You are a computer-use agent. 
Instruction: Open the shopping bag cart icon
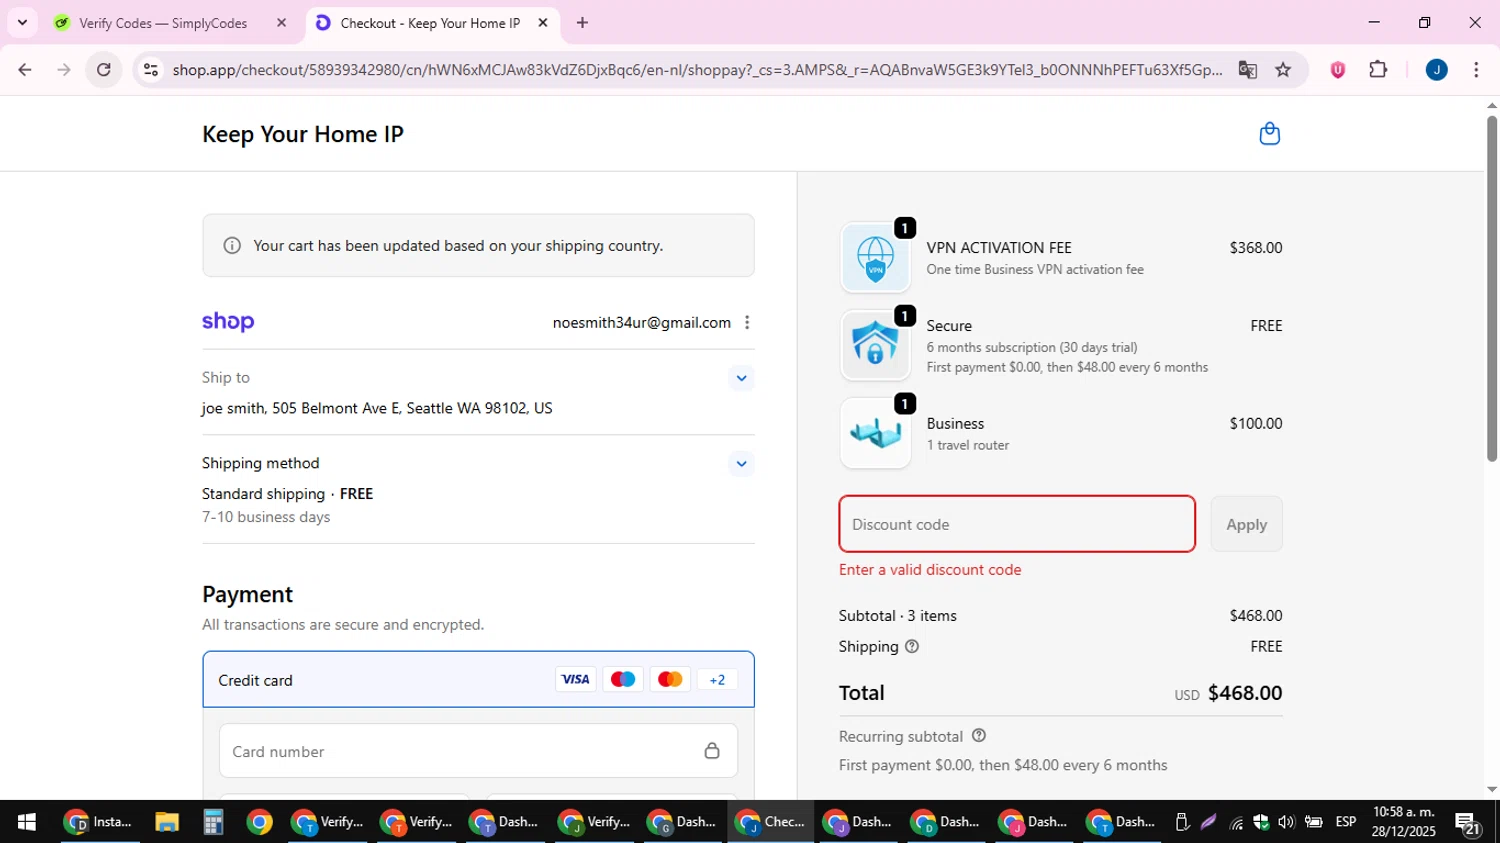pyautogui.click(x=1269, y=133)
